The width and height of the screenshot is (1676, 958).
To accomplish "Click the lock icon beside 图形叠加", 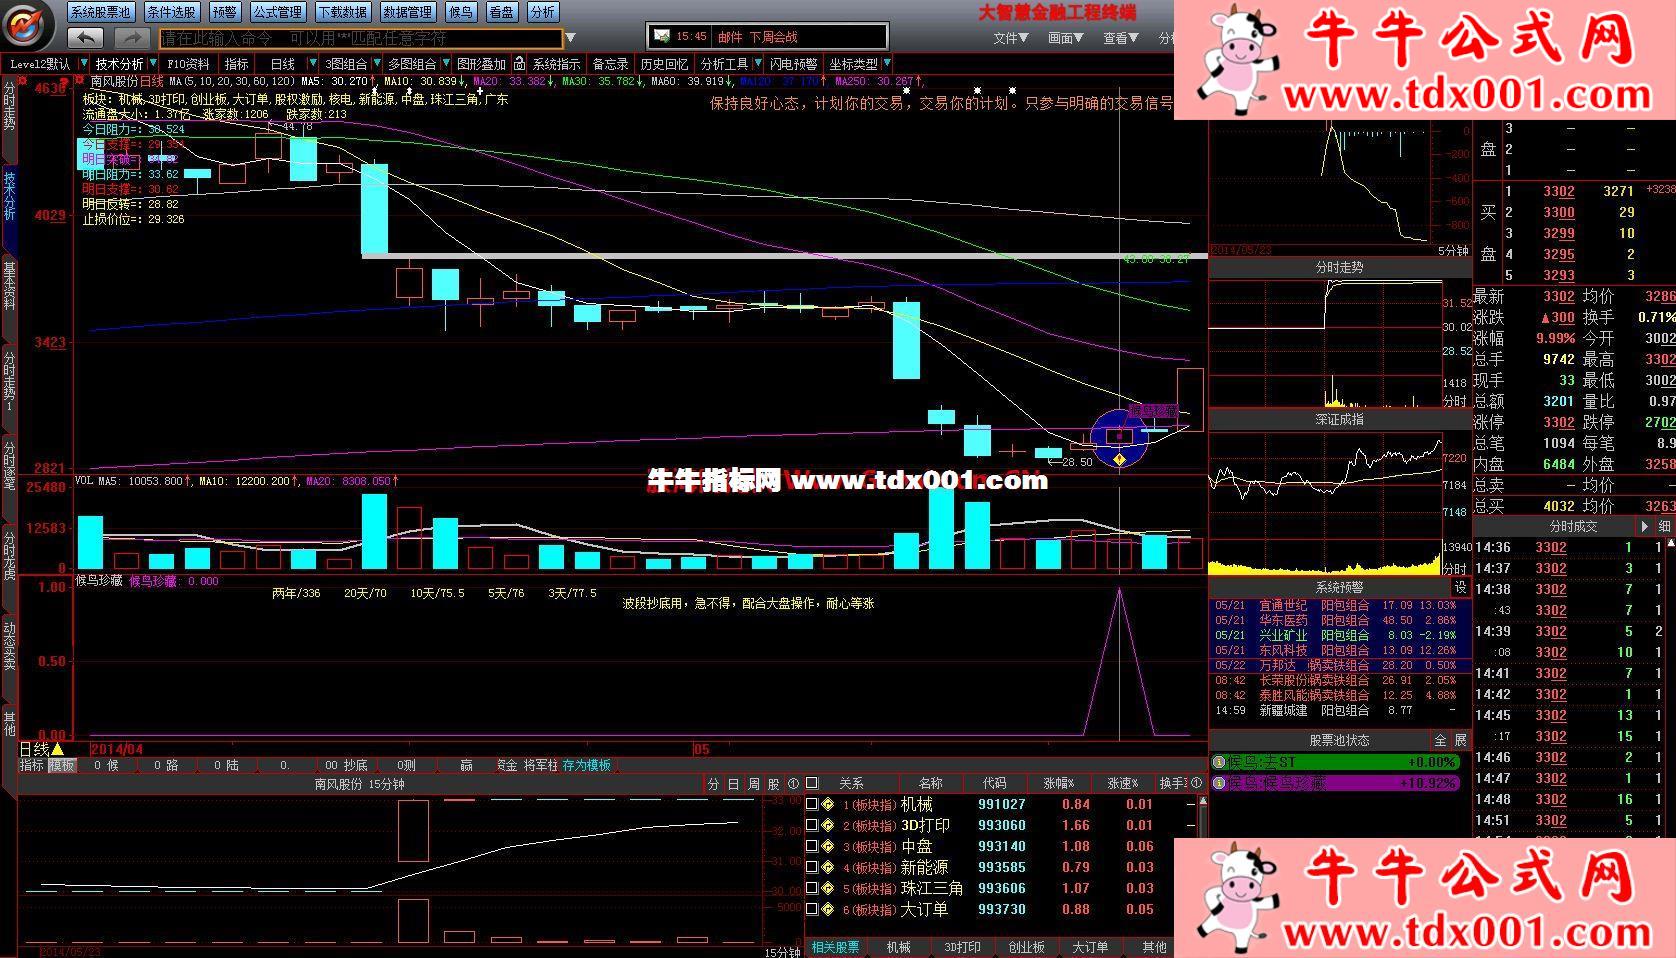I will 519,64.
